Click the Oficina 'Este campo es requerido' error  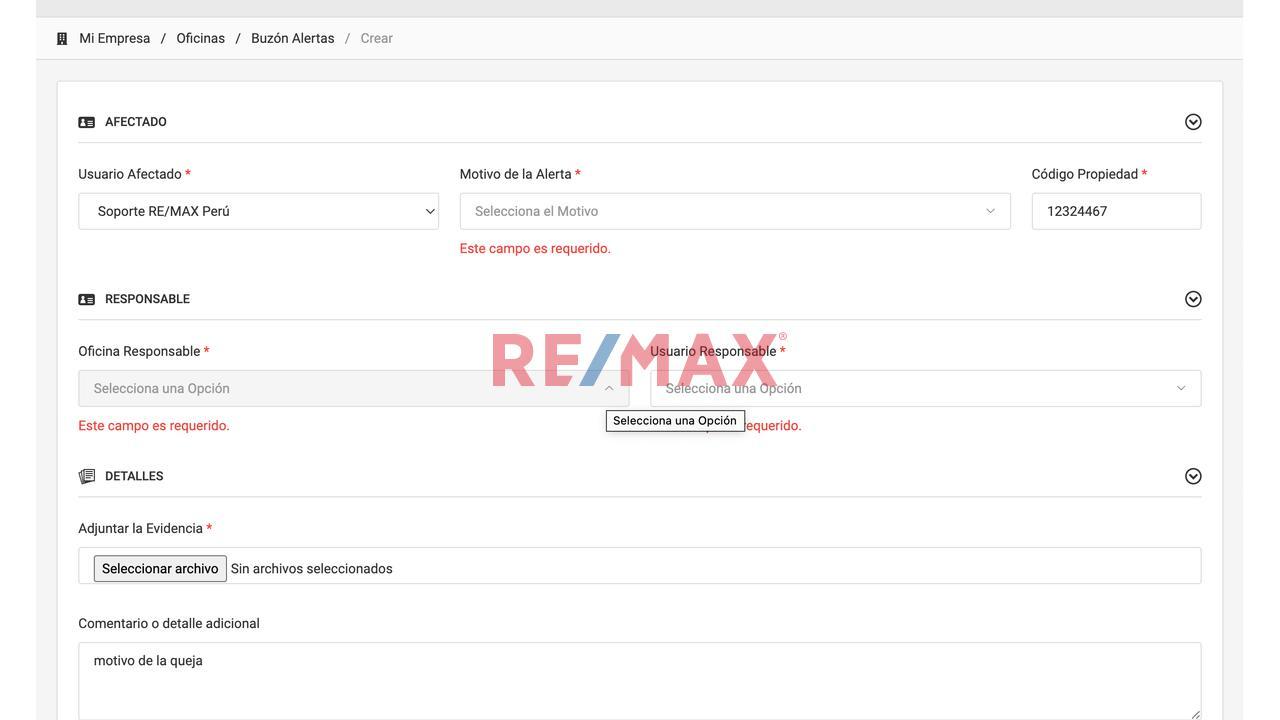tap(154, 425)
